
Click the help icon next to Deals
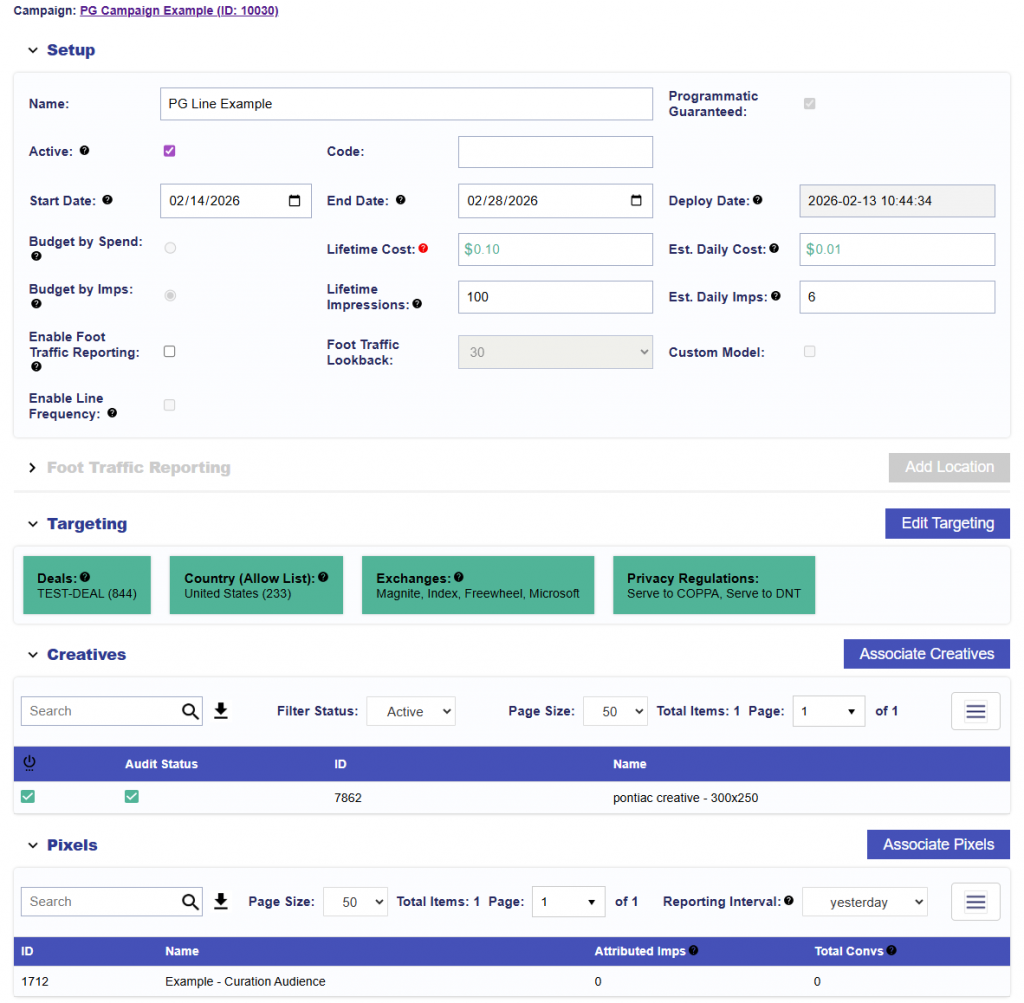point(85,577)
